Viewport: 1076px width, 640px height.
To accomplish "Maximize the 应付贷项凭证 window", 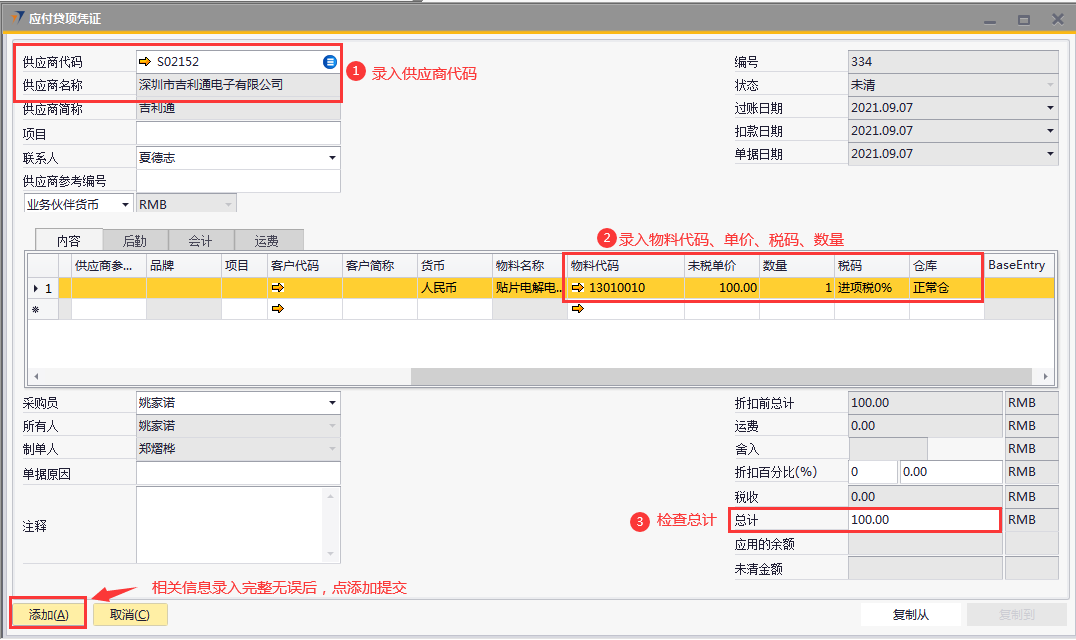I will pos(1024,19).
